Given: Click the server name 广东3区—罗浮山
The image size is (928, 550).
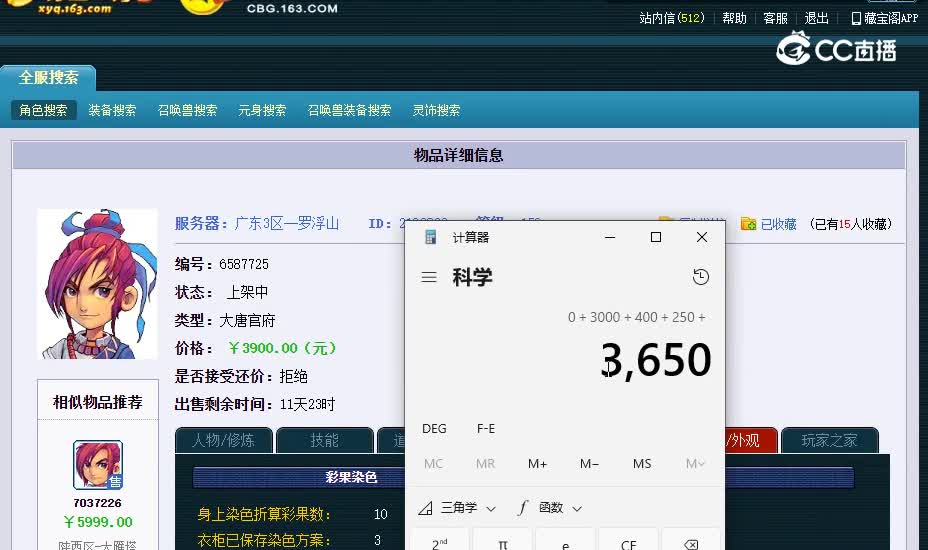Looking at the screenshot, I should tap(286, 224).
